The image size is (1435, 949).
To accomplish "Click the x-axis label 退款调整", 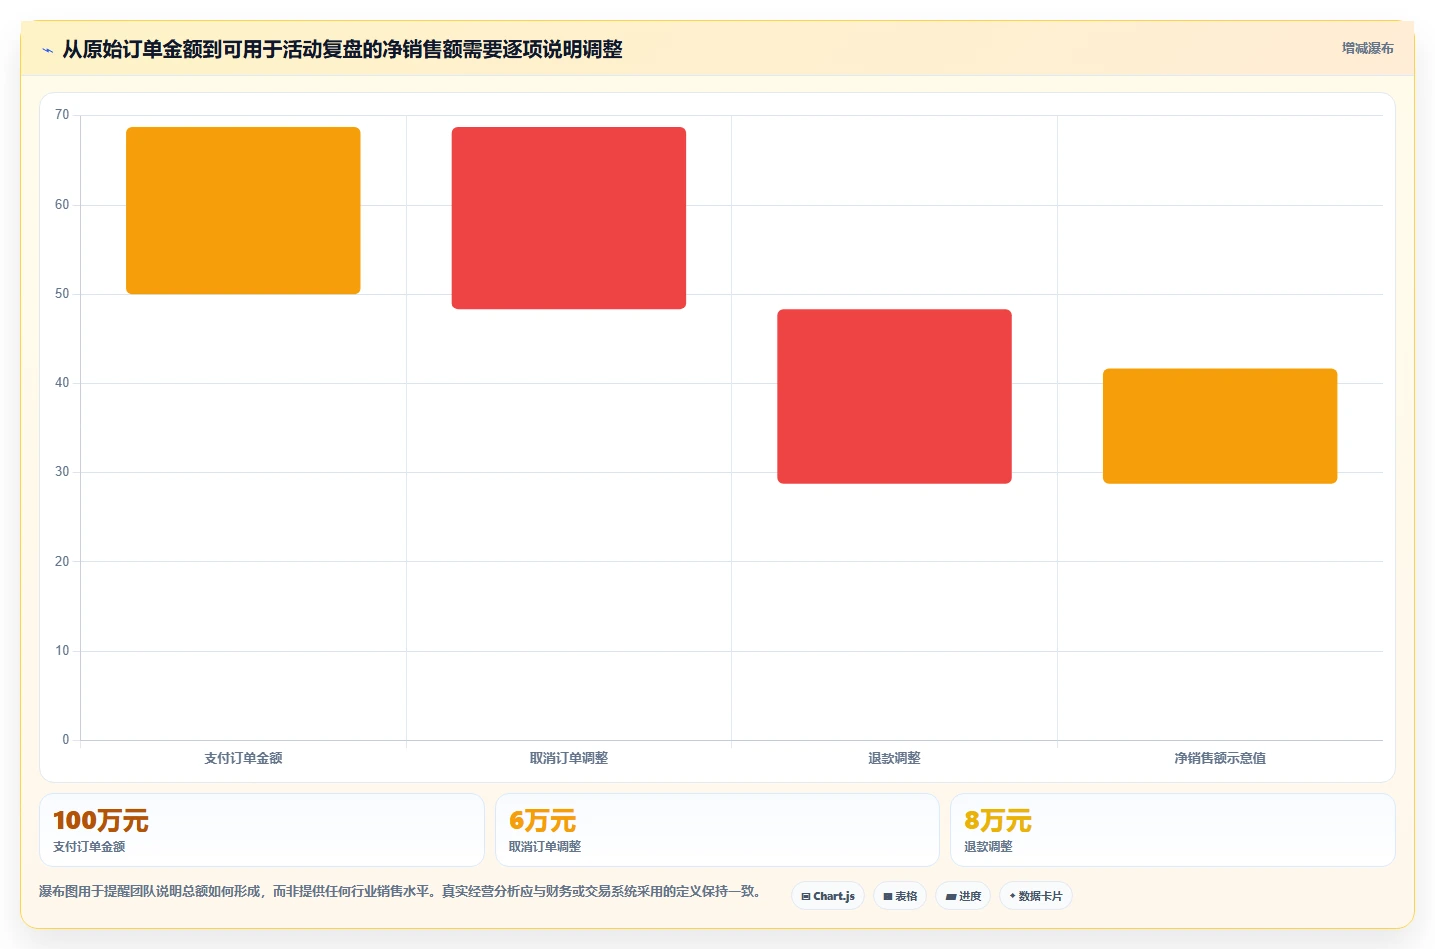I will coord(894,758).
